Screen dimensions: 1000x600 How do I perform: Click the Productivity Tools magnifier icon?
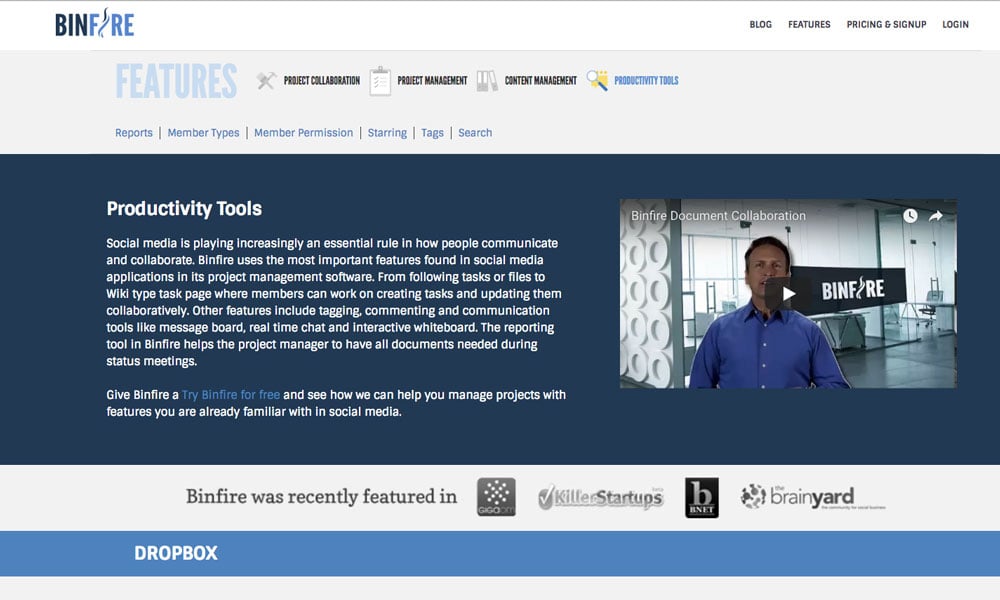[x=597, y=80]
